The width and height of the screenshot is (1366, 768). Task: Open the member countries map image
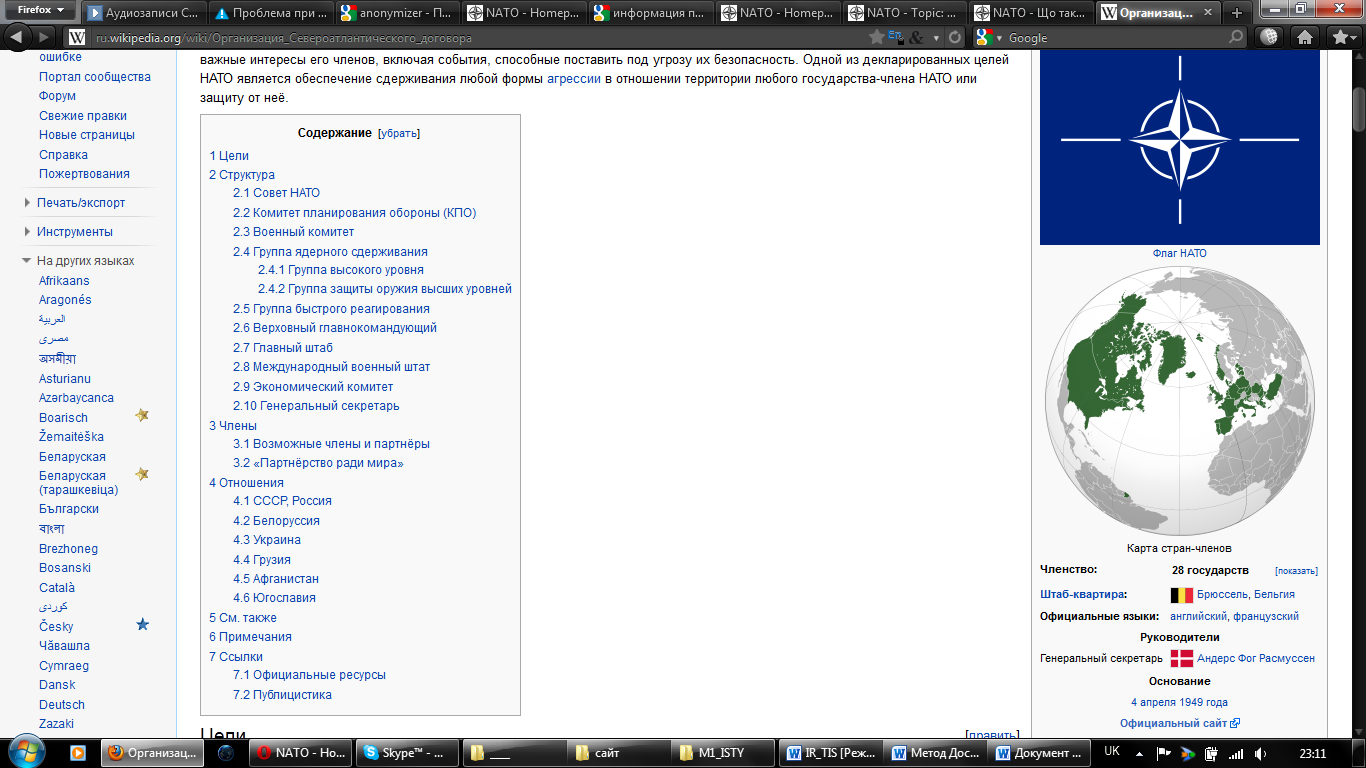point(1180,400)
